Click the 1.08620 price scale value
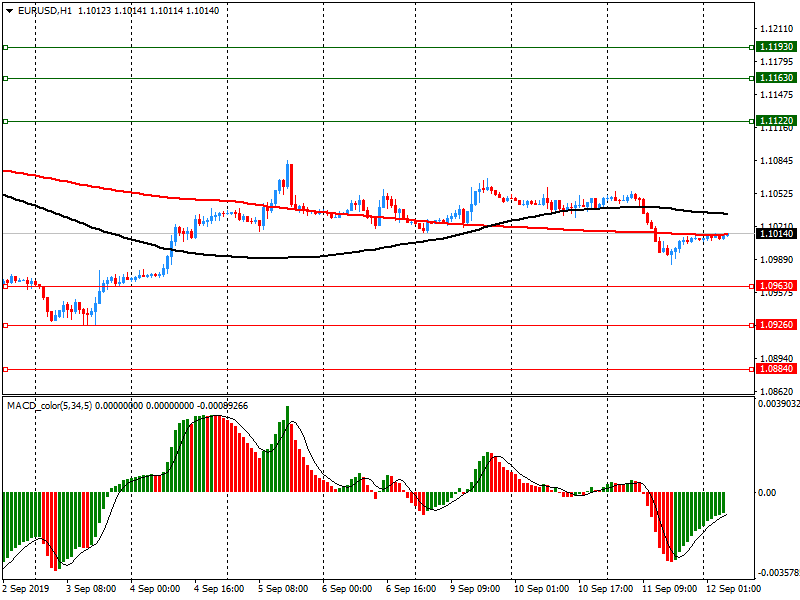The image size is (800, 600). (x=777, y=392)
